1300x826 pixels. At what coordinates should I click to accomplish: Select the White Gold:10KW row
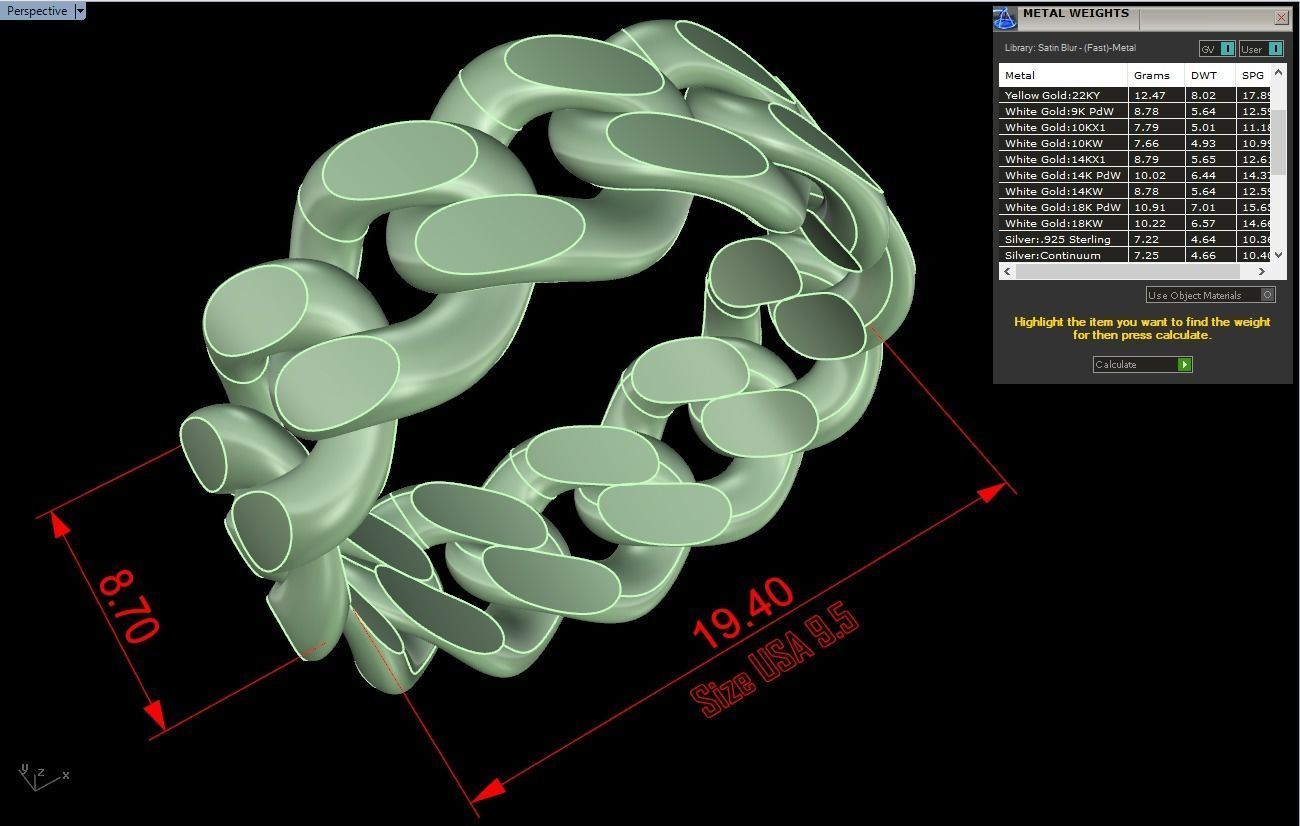1135,143
